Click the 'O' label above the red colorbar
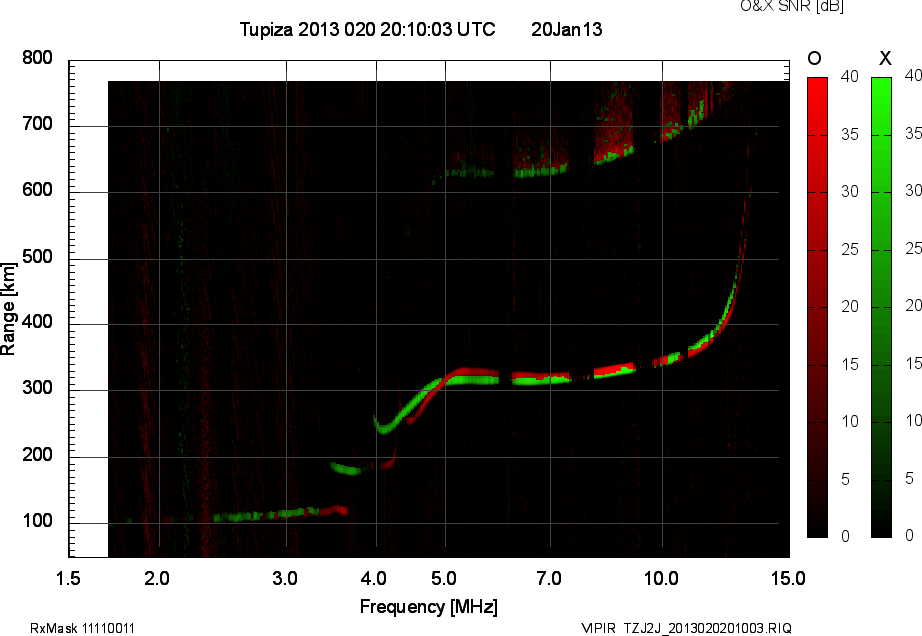The width and height of the screenshot is (922, 636). coord(814,58)
